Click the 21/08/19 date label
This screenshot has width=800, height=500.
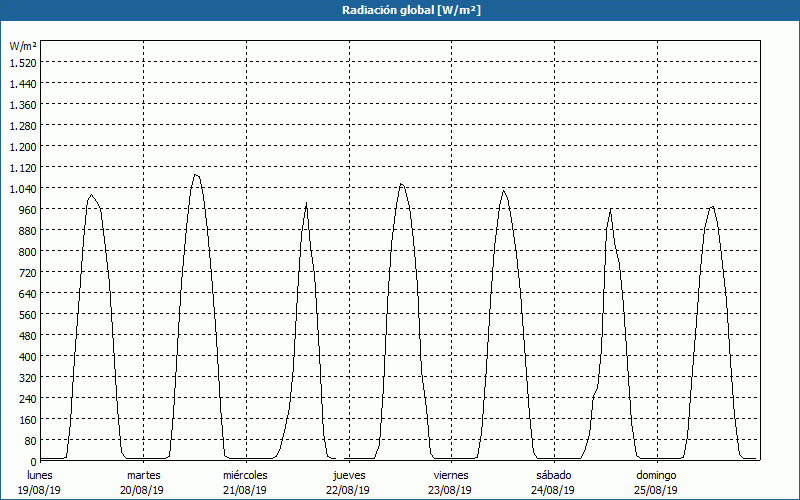(245, 490)
